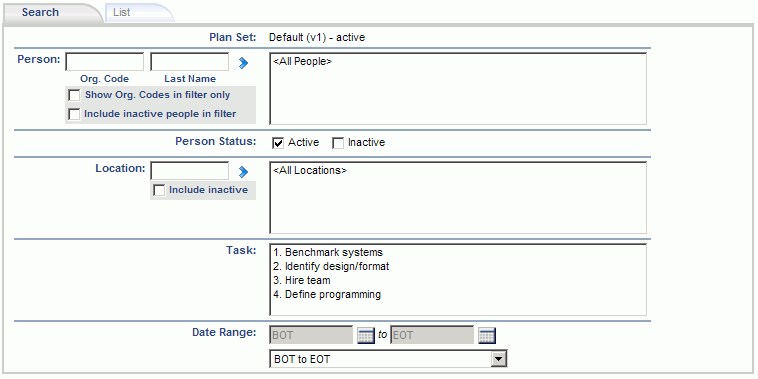This screenshot has height=379, width=758.
Task: Check Include inactive under Location
Action: point(159,190)
